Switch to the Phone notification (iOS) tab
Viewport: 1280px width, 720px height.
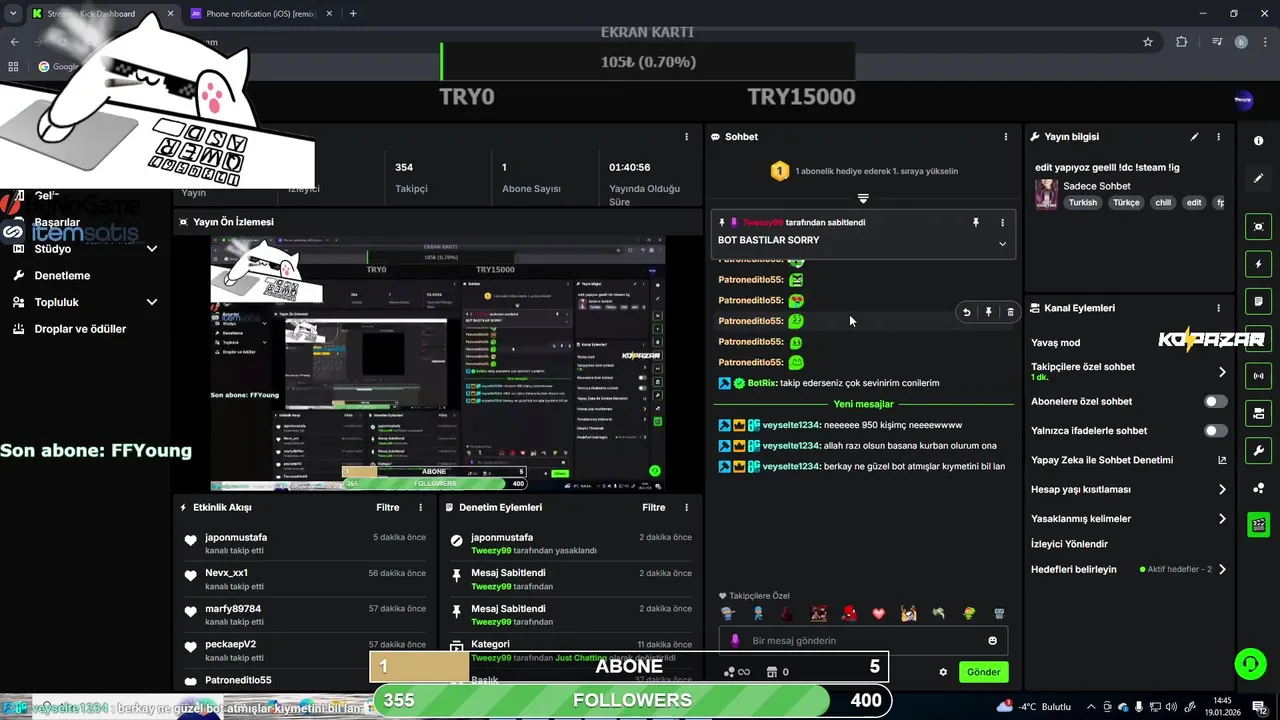[x=260, y=14]
